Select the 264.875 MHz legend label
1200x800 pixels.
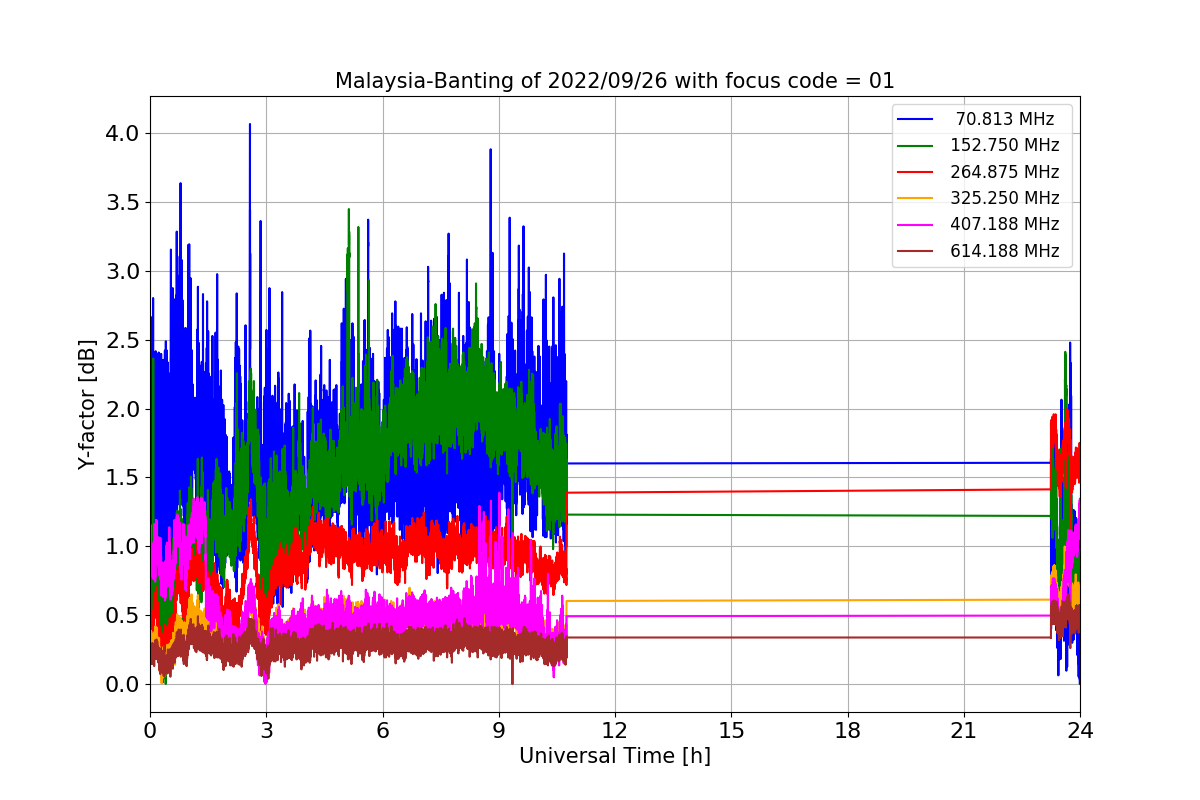pyautogui.click(x=1005, y=172)
